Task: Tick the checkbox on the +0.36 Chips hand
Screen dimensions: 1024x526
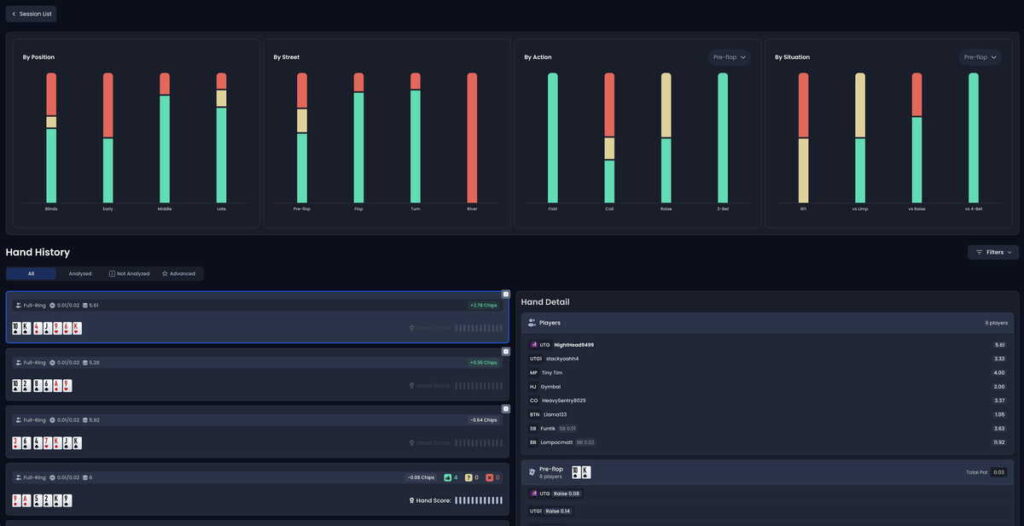Action: click(505, 352)
